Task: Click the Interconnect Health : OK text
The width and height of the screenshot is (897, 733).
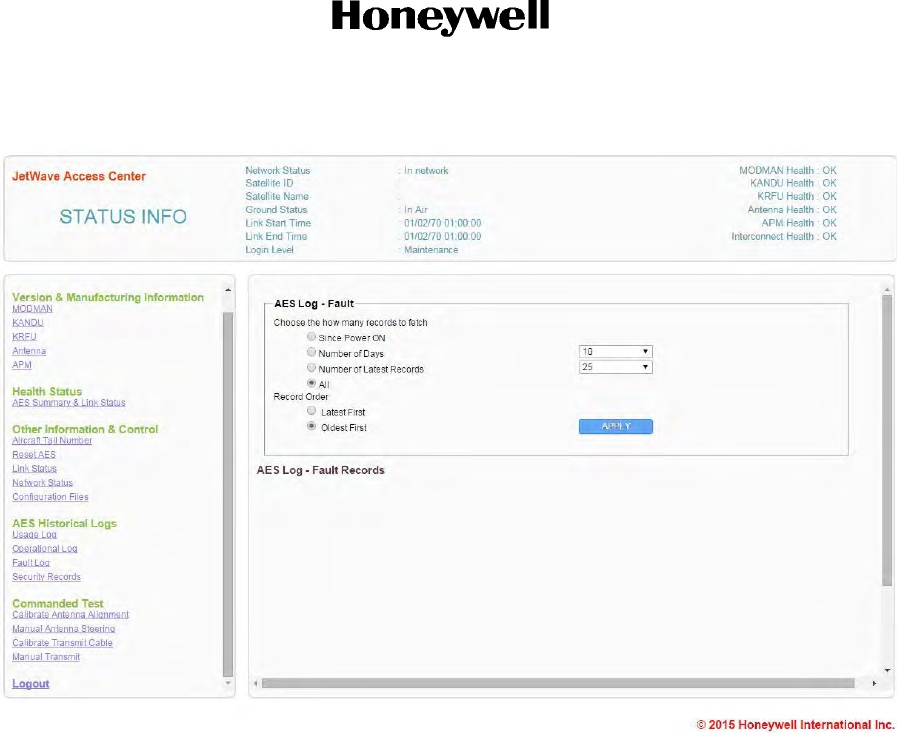Action: [784, 236]
